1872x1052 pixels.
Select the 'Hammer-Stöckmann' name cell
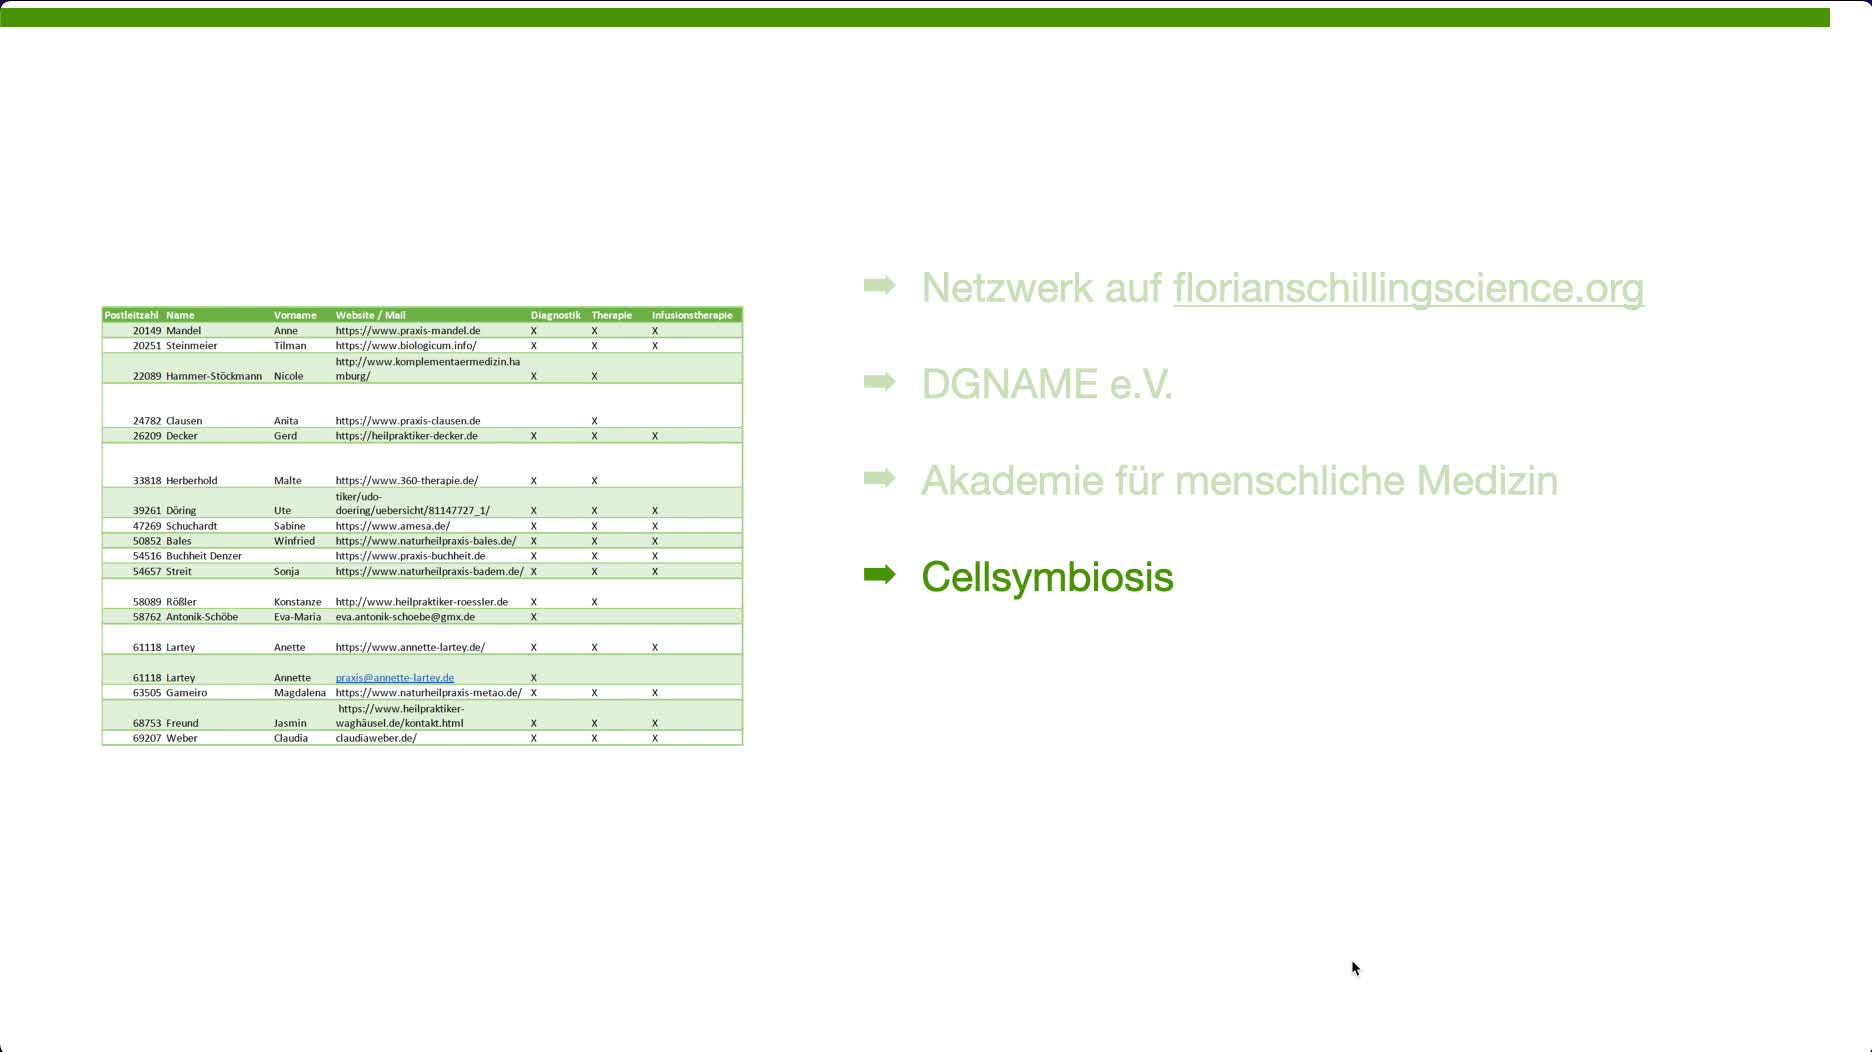(x=214, y=376)
